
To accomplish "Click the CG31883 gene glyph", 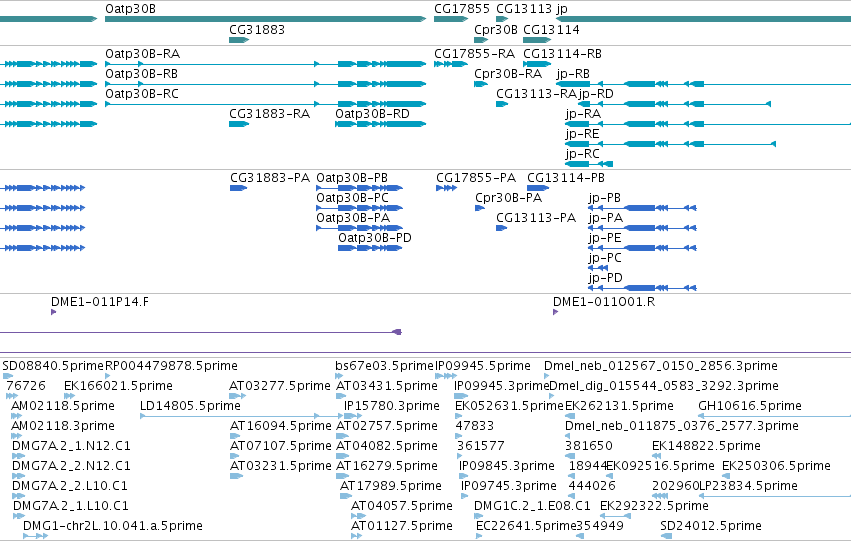I will tap(239, 40).
